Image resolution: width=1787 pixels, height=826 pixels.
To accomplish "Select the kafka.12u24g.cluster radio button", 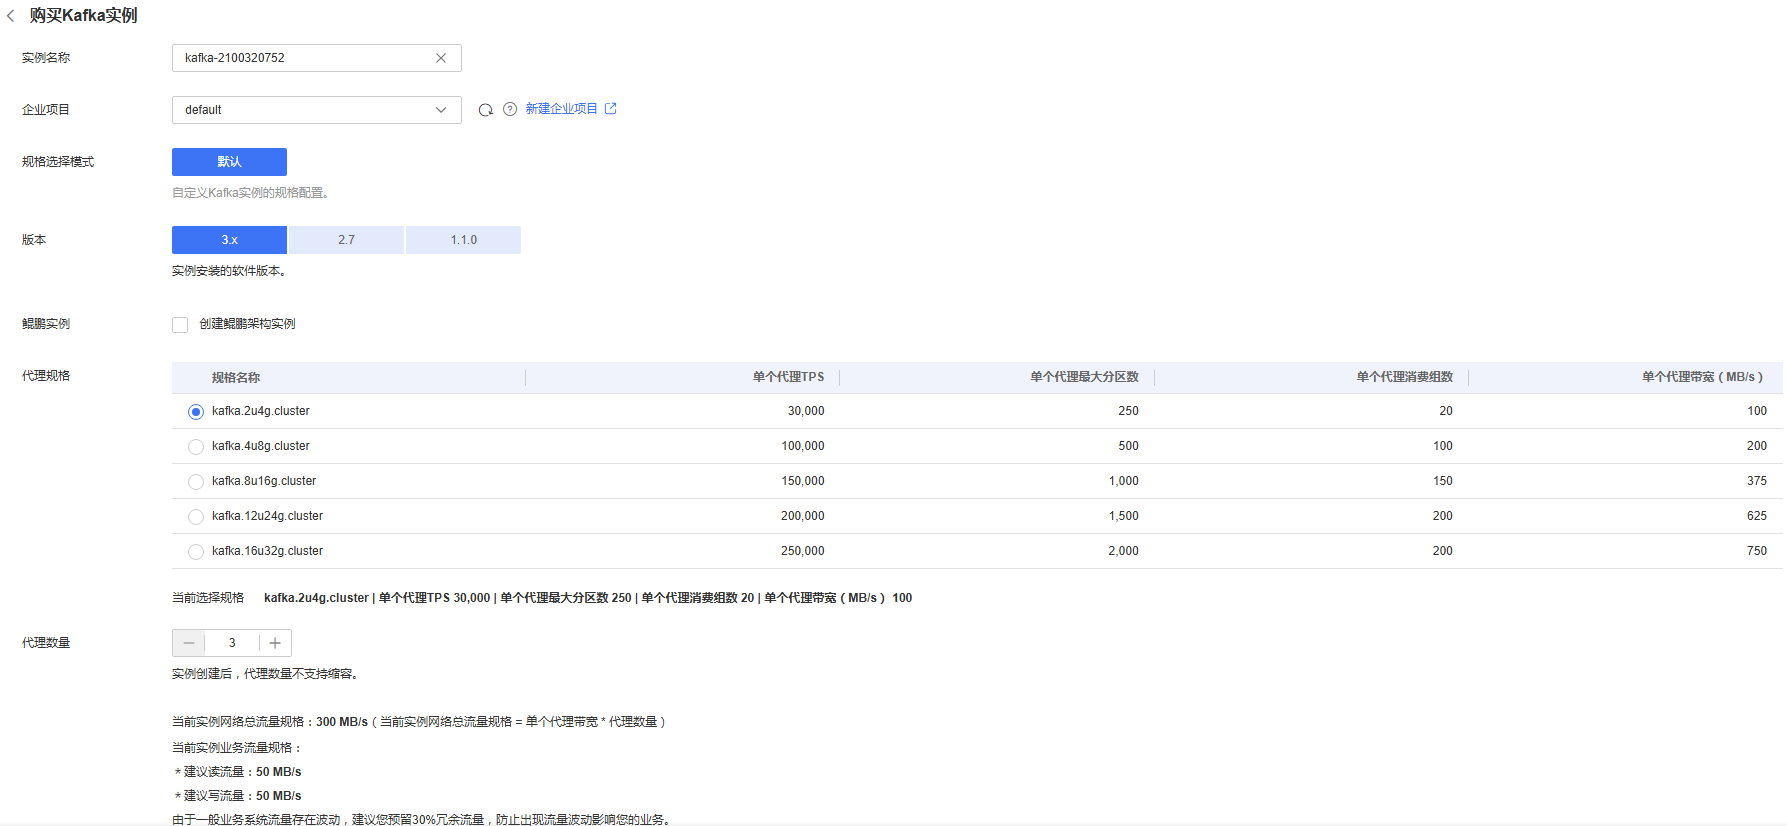I will 196,517.
